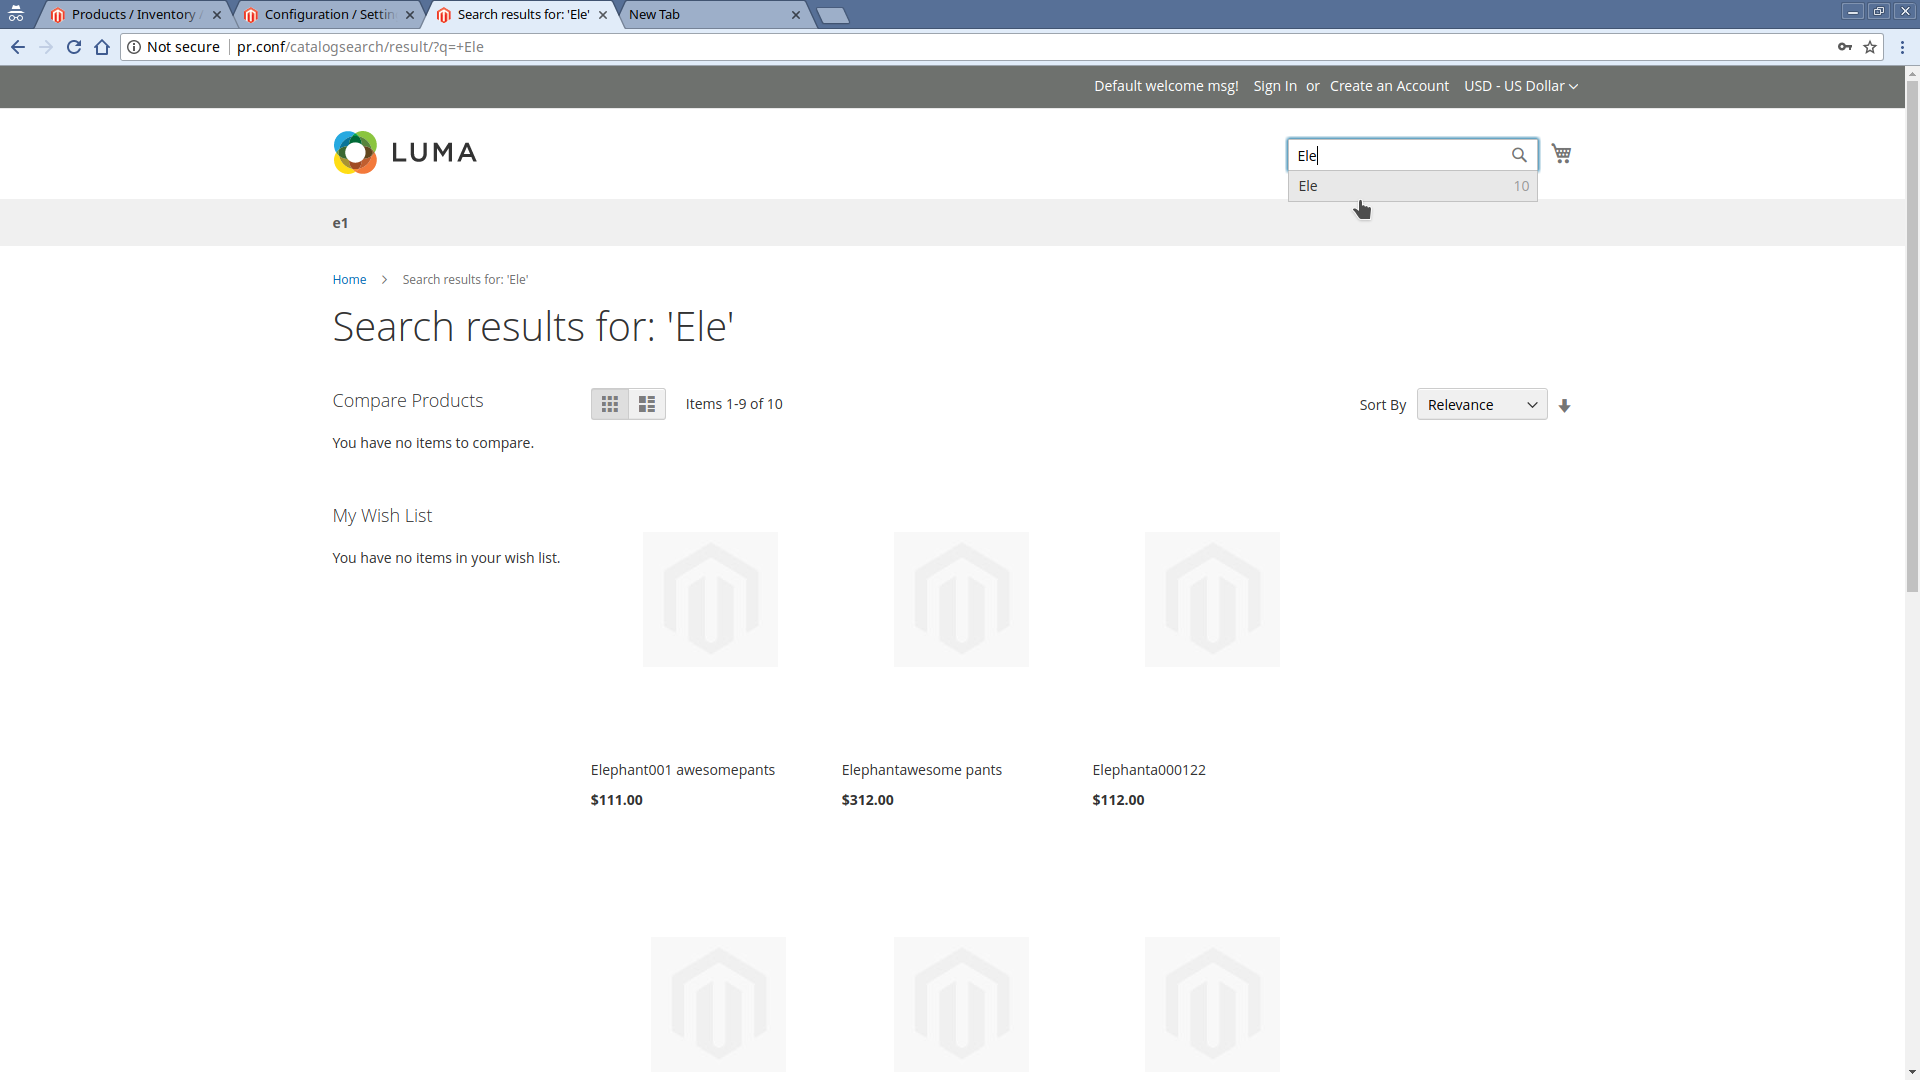Open Elephant001 awesomepants product link
Image resolution: width=1920 pixels, height=1080 pixels.
[683, 770]
